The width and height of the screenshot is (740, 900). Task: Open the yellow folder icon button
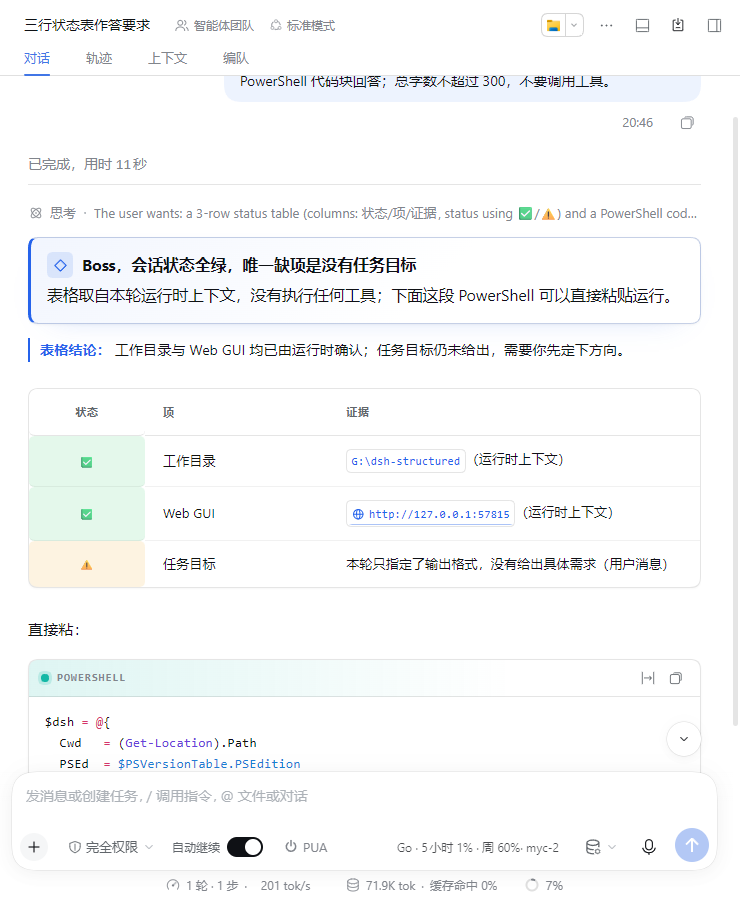pos(553,25)
